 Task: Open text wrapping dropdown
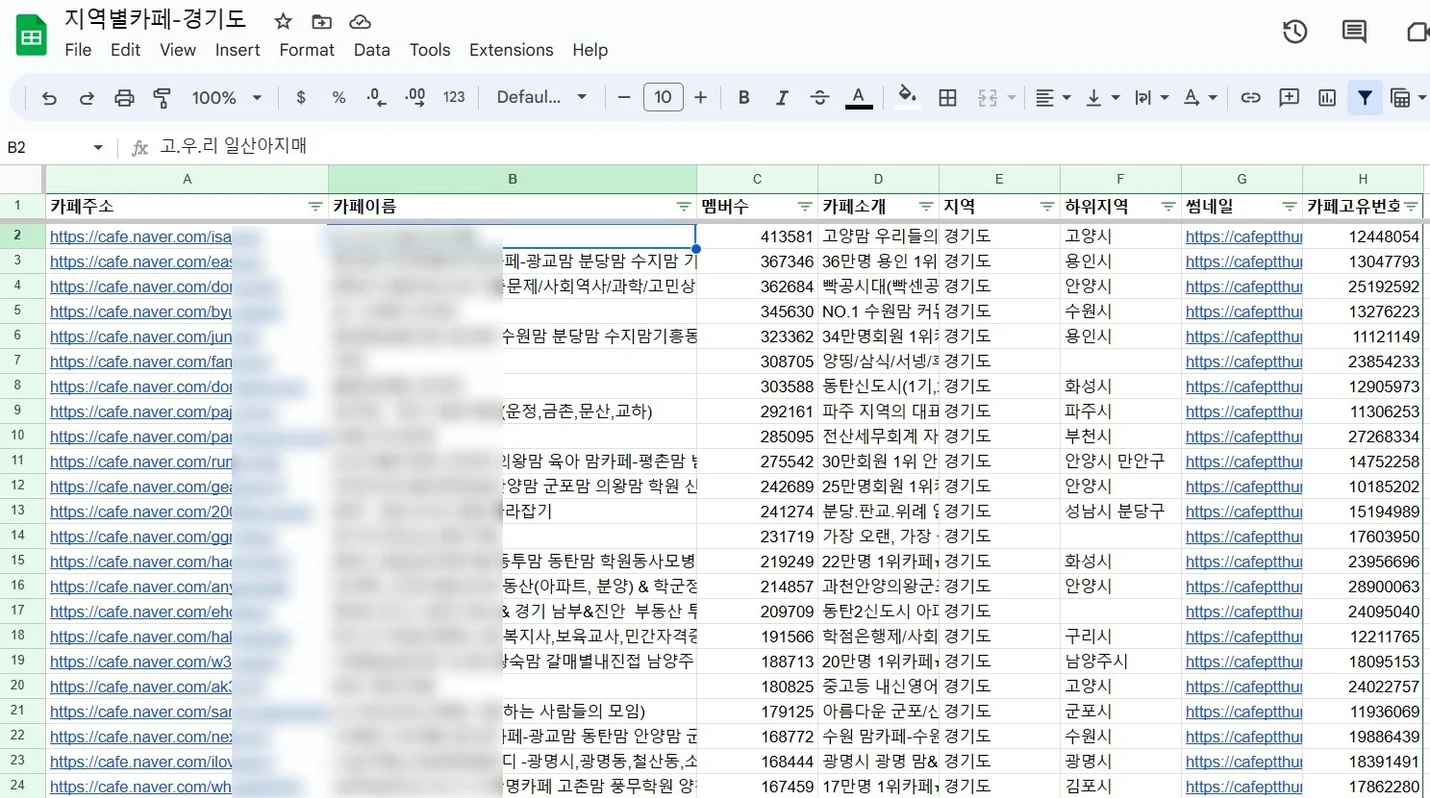click(x=1151, y=98)
